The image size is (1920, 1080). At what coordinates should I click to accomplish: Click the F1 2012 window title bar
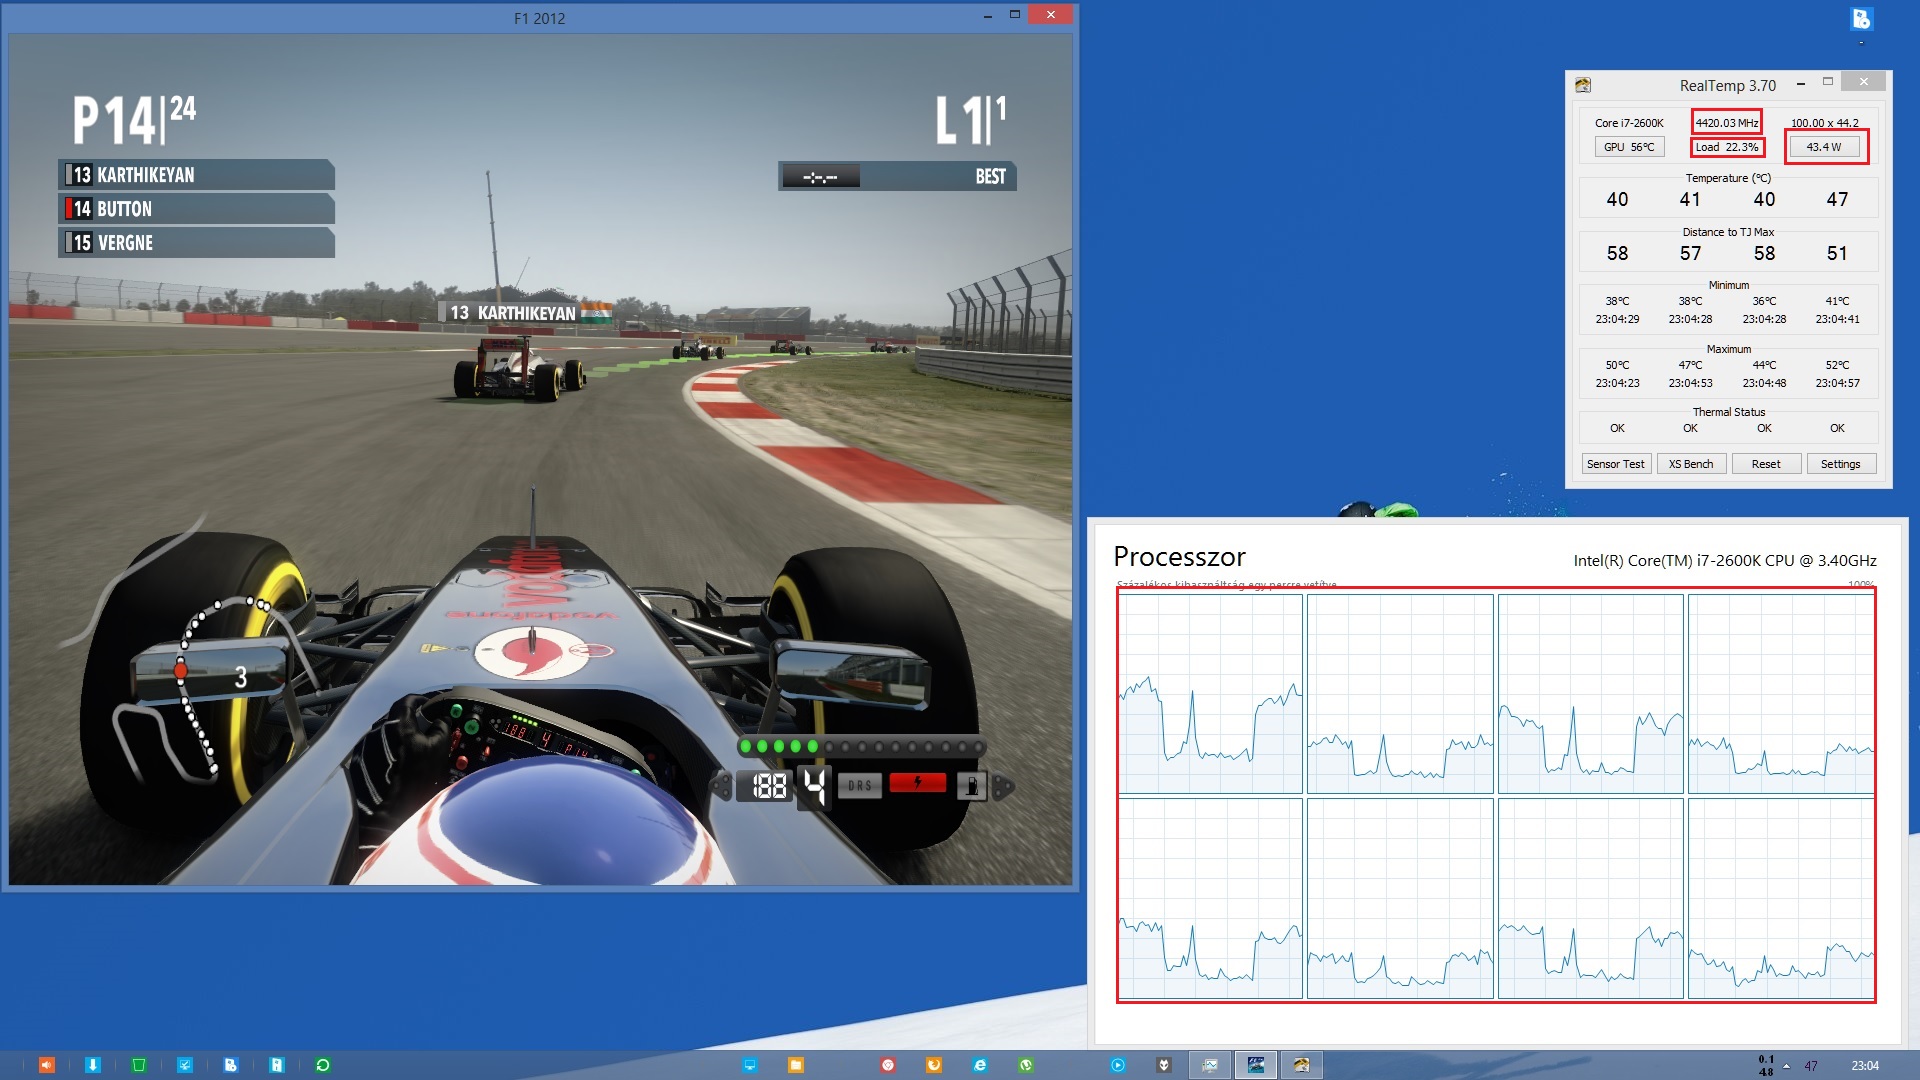pyautogui.click(x=539, y=18)
